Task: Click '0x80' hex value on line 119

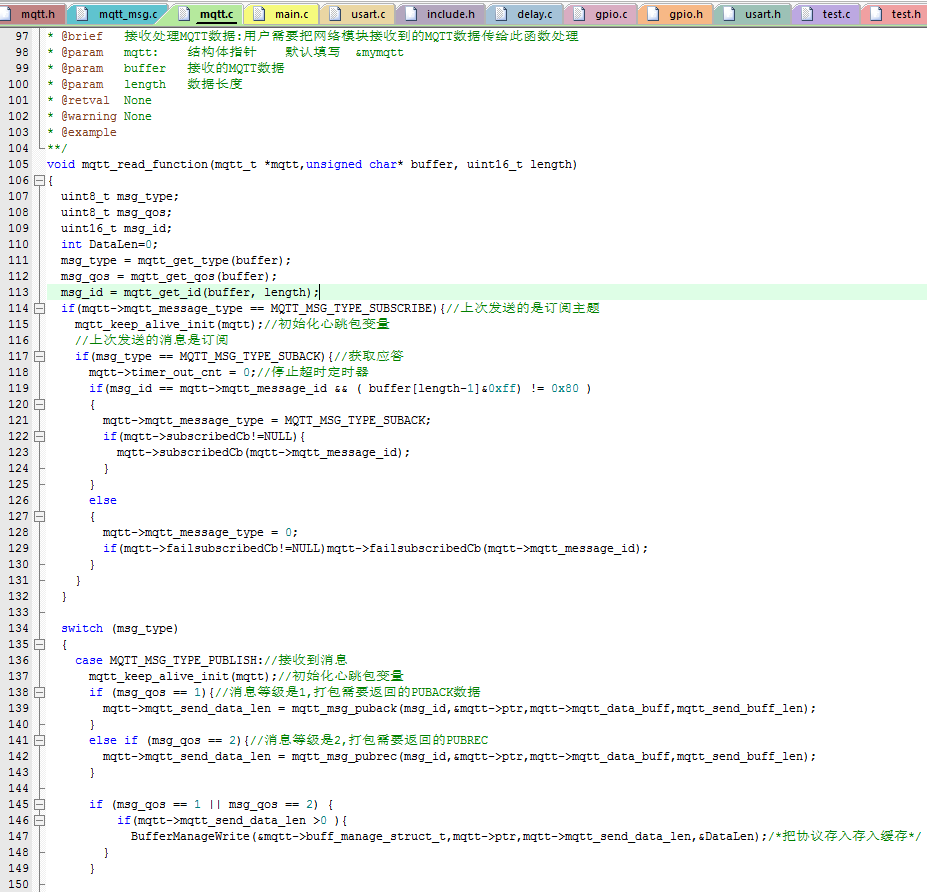Action: click(x=565, y=388)
